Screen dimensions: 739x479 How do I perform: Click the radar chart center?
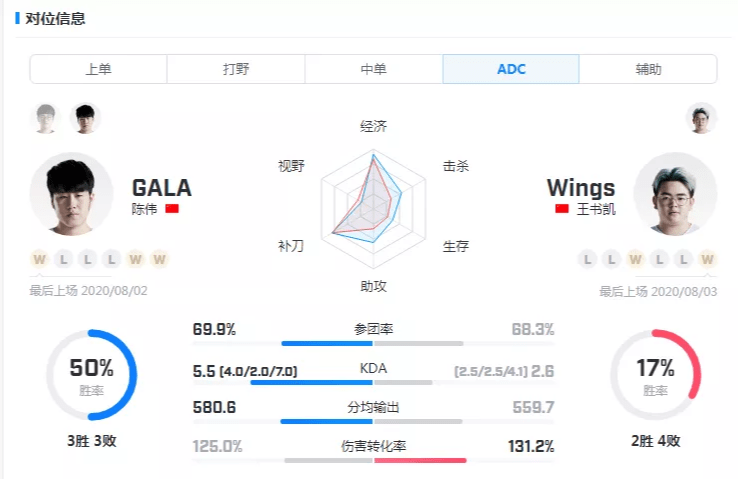tap(374, 207)
